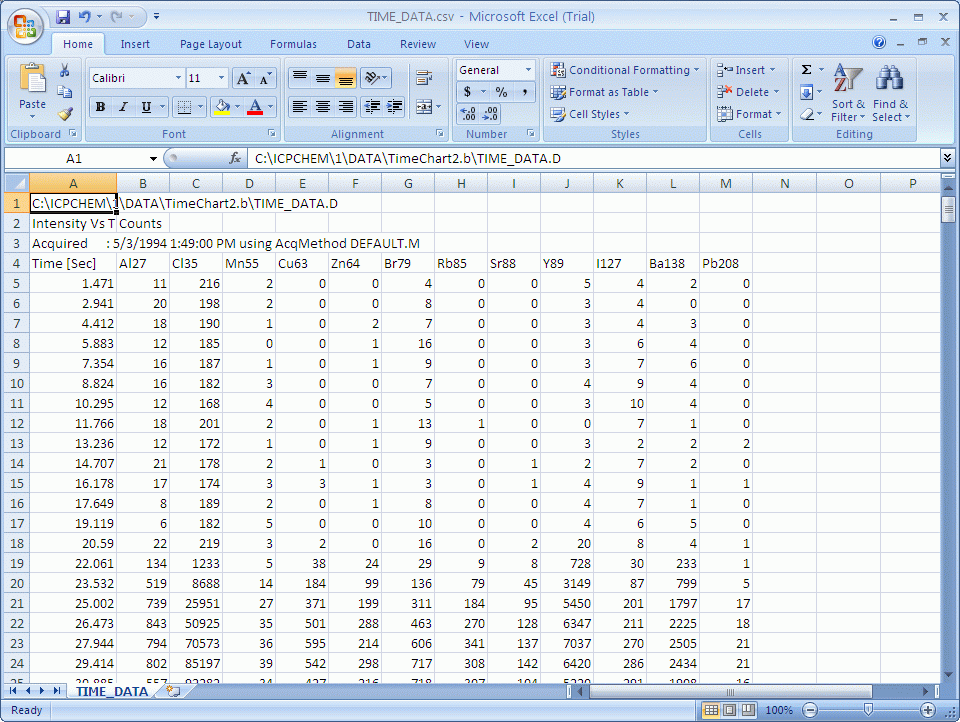Screen dimensions: 960x722
Task: Select the TIME_DATA sheet tab
Action: tap(111, 691)
